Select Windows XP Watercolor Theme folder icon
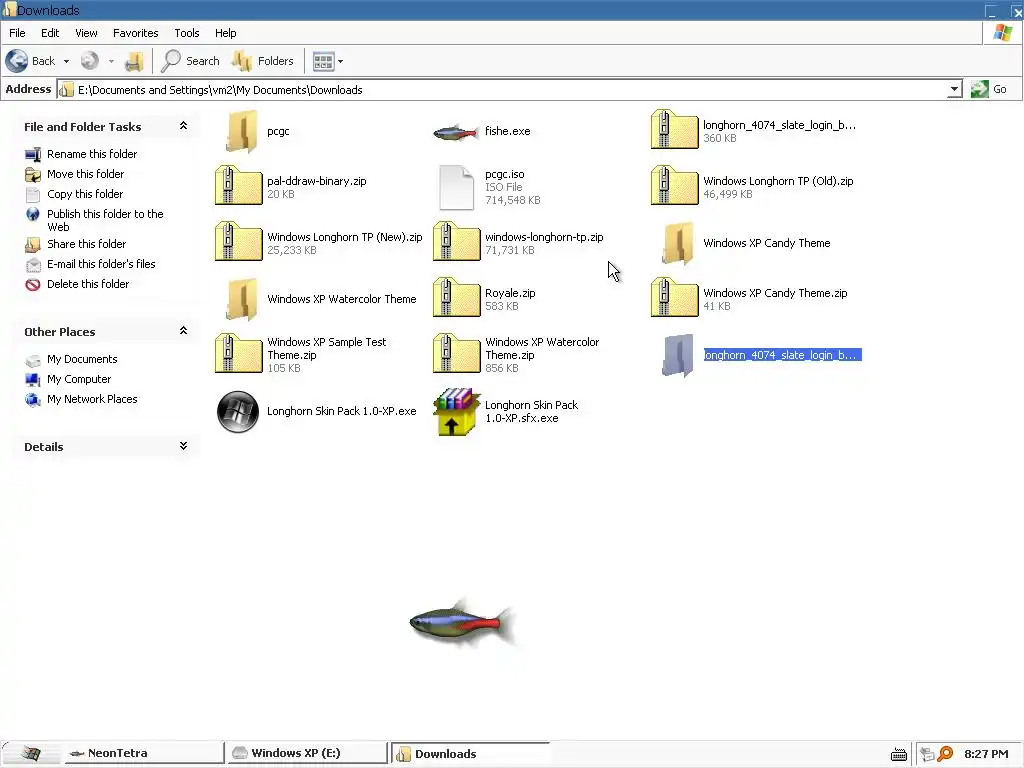 [242, 299]
